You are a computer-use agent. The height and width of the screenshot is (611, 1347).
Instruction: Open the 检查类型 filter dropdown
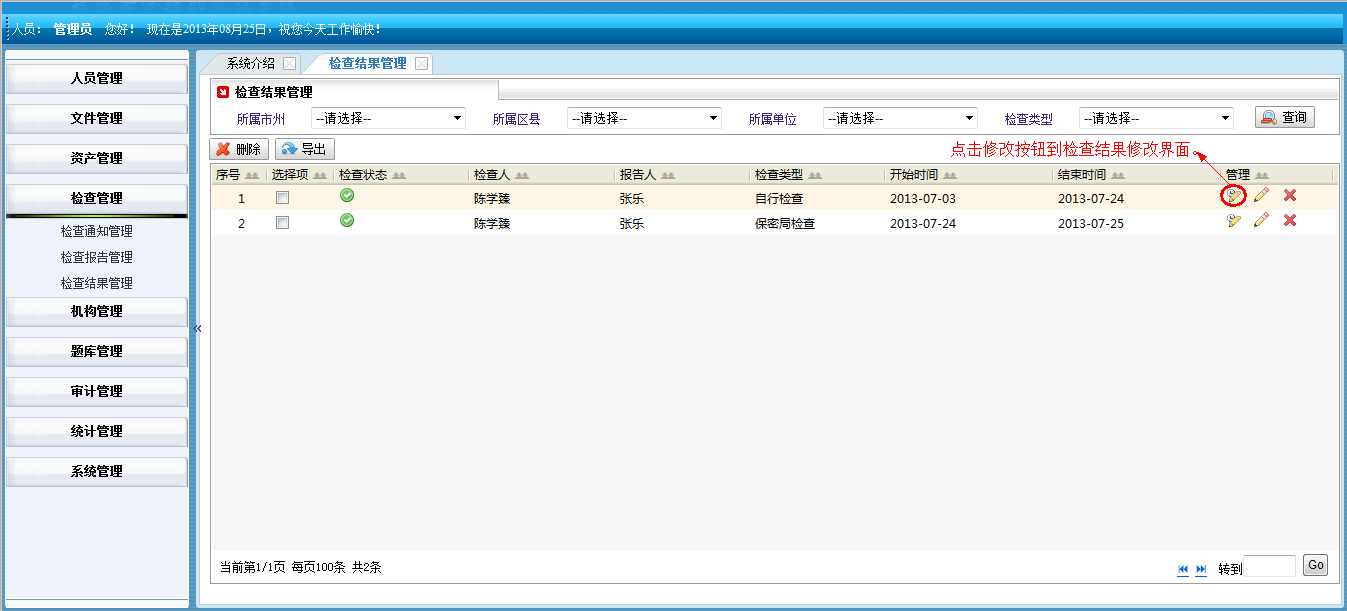coord(1156,118)
